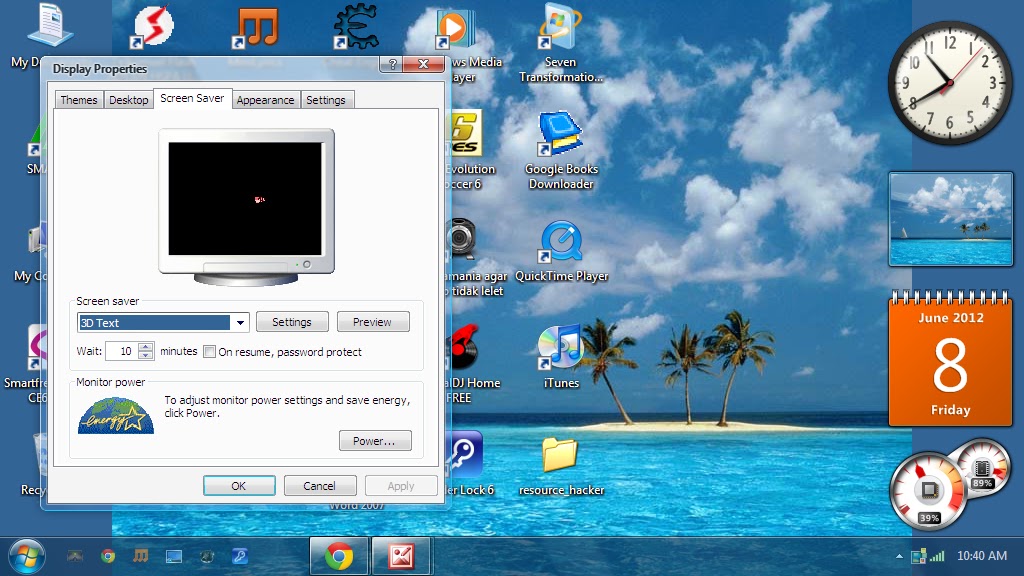The height and width of the screenshot is (576, 1024).
Task: Switch to the Desktop tab
Action: coord(129,100)
